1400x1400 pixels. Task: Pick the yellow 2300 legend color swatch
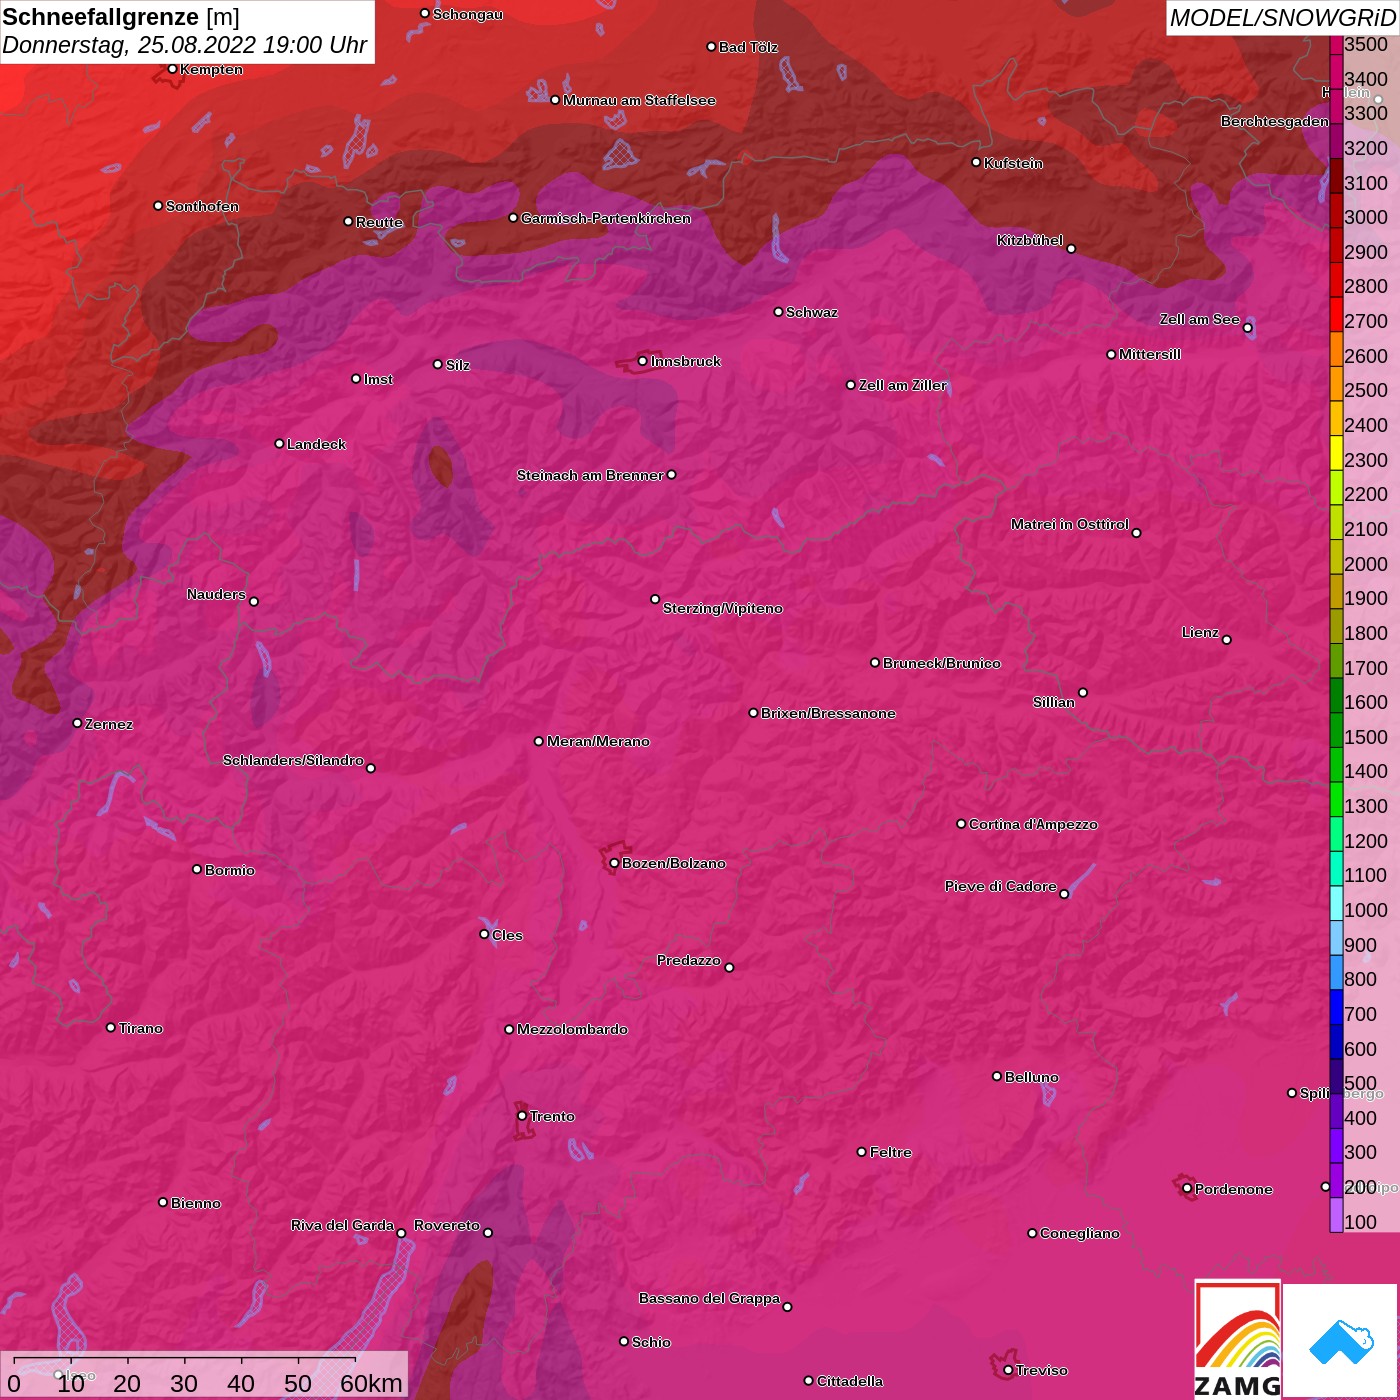[x=1336, y=452]
